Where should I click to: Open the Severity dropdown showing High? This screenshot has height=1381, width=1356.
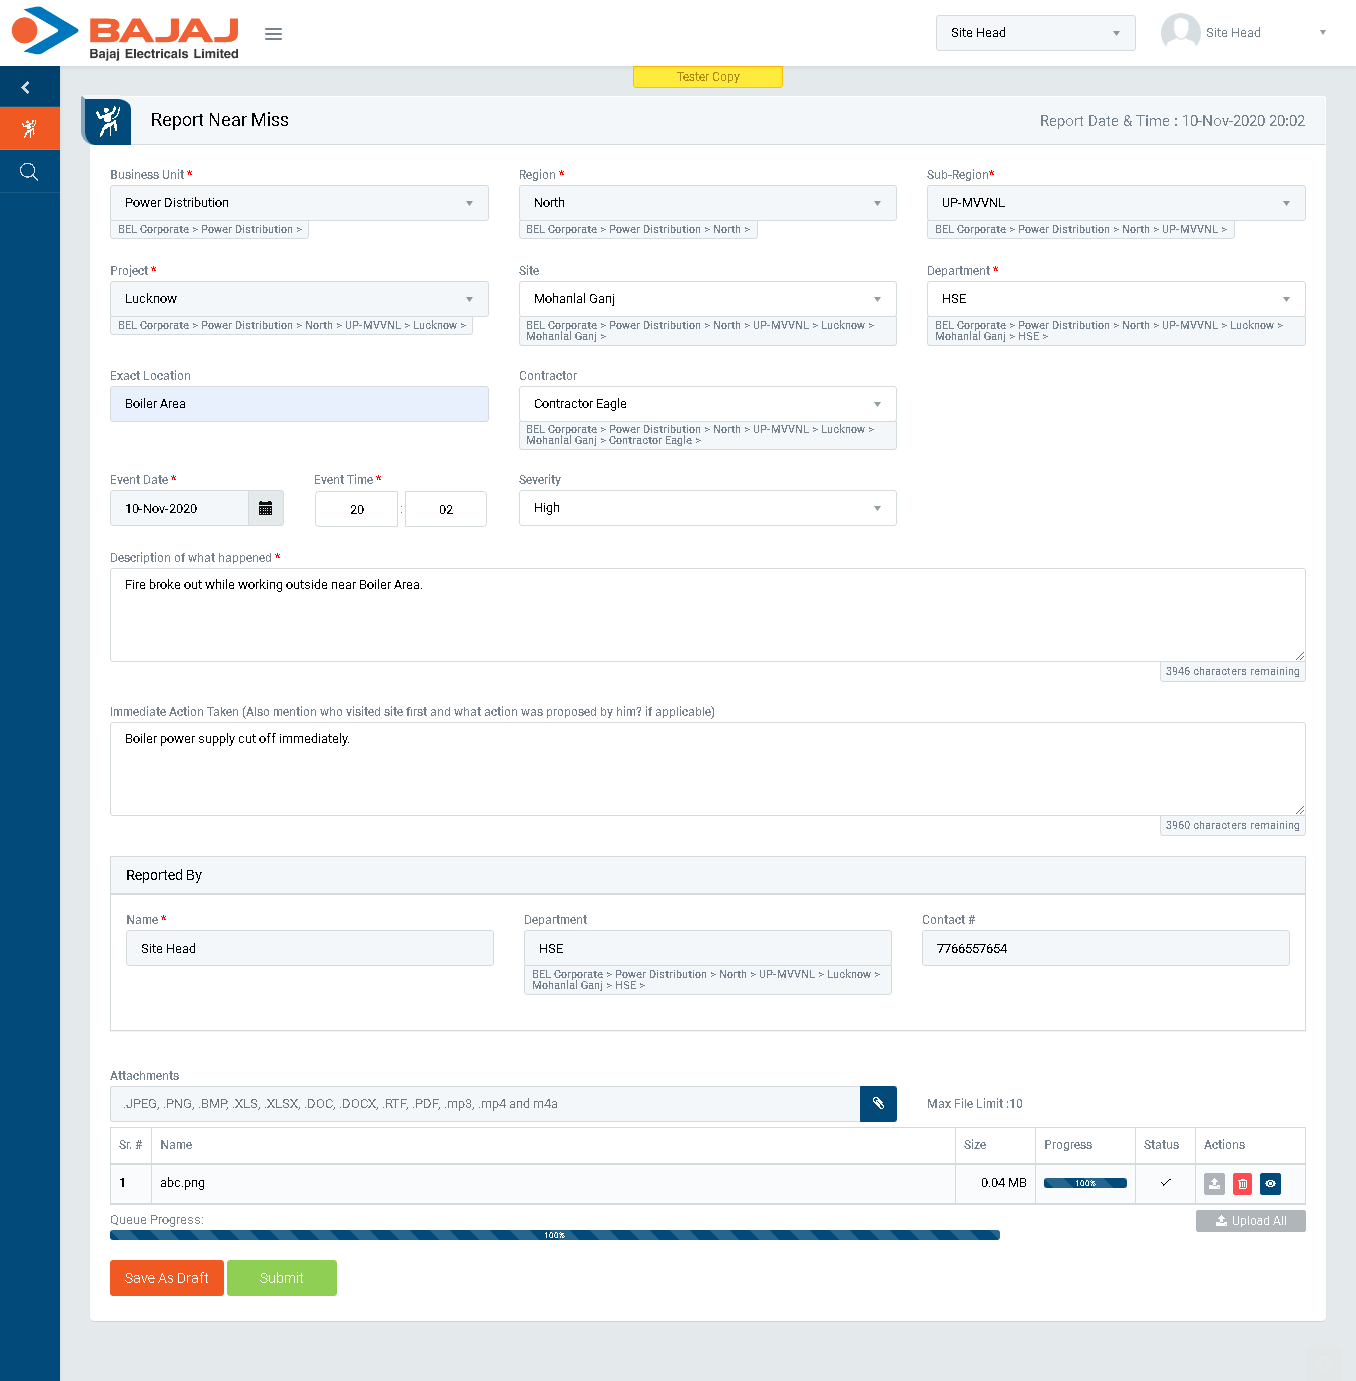[x=707, y=508]
